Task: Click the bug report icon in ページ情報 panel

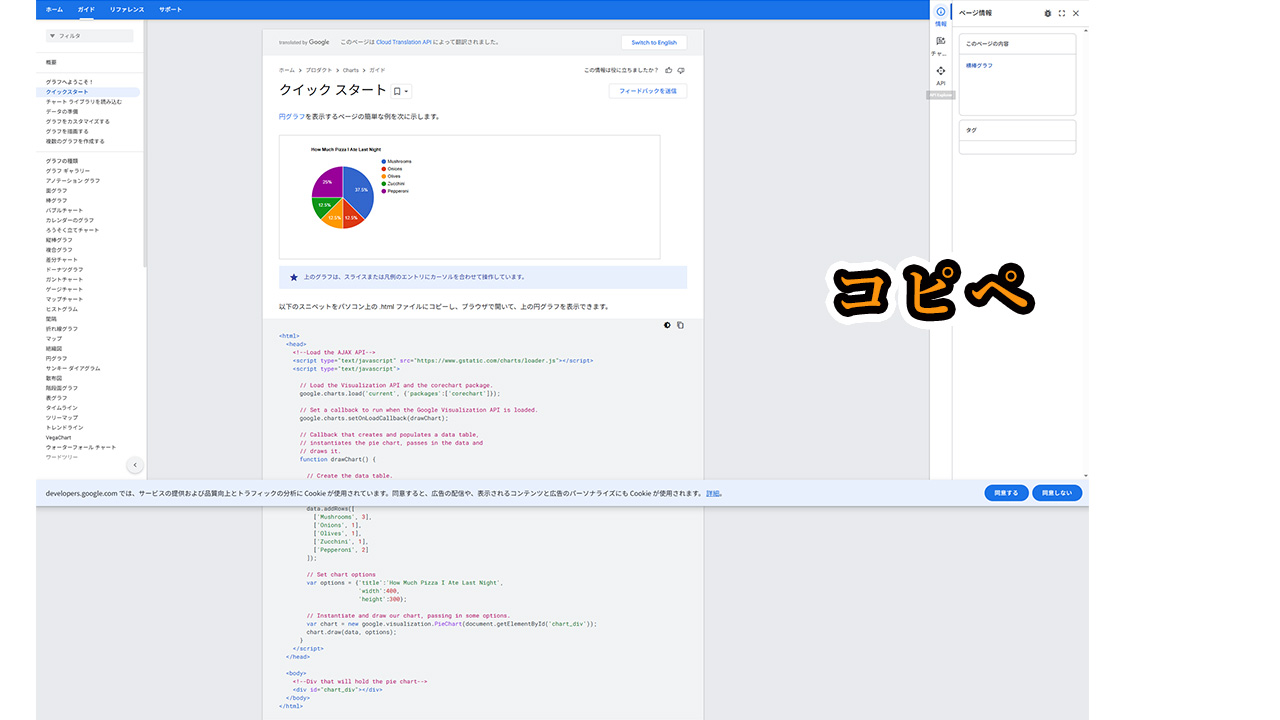Action: 1047,13
